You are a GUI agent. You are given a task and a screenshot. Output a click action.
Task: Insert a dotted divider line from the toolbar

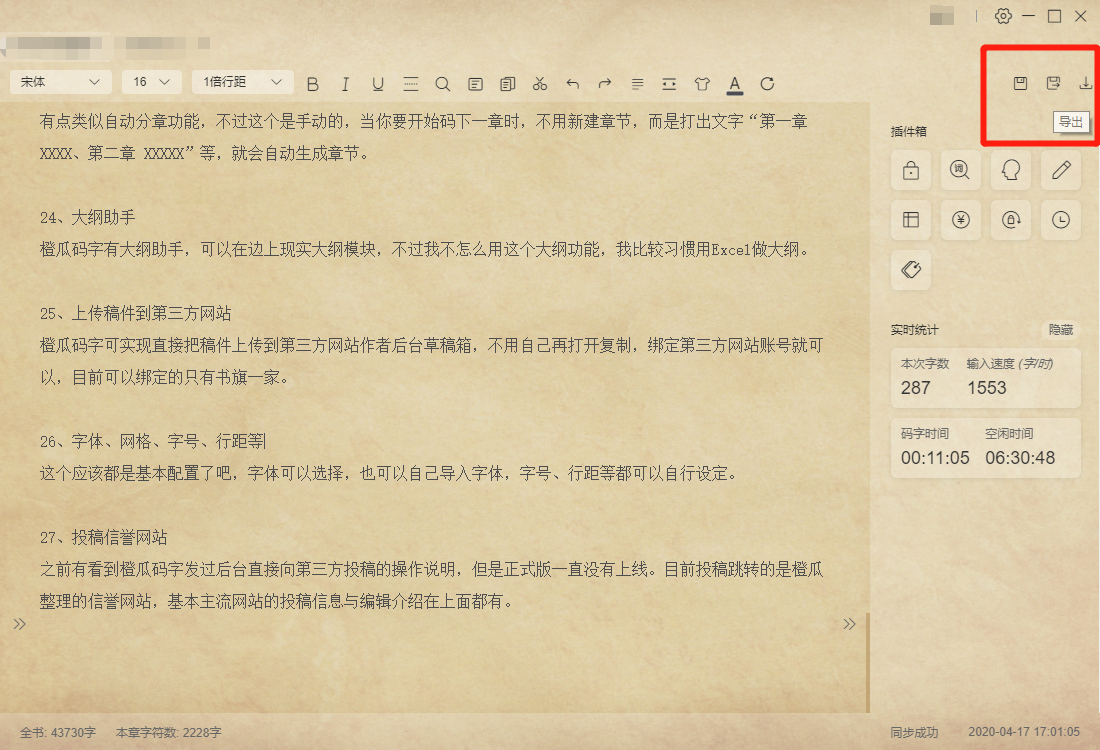coord(411,84)
